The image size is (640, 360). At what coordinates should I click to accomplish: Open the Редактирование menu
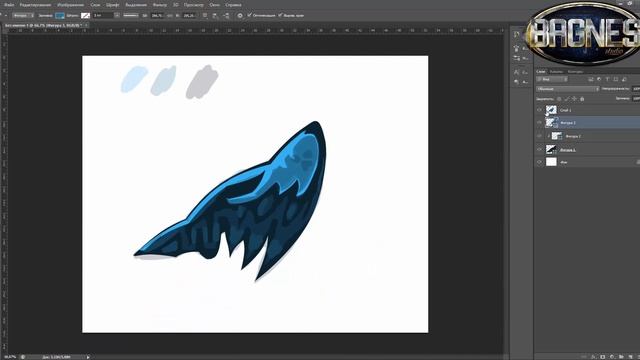click(x=36, y=5)
